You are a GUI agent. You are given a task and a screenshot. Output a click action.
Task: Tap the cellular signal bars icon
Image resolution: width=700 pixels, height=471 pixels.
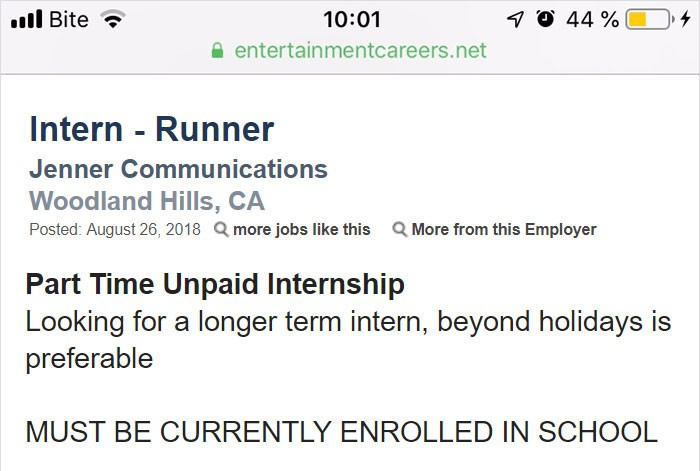(x=25, y=19)
